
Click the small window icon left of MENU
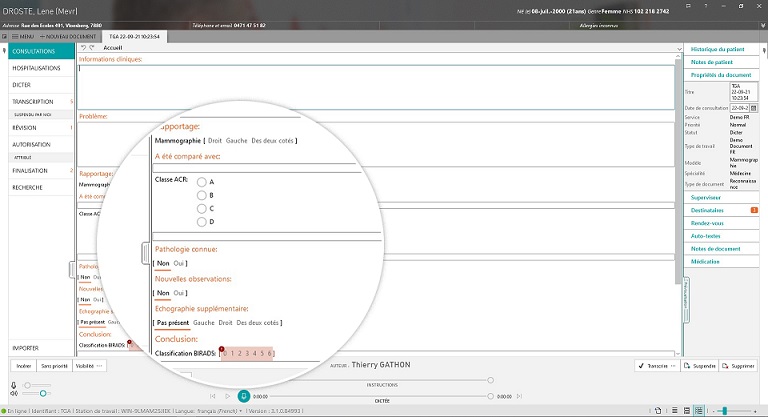[x=4, y=37]
